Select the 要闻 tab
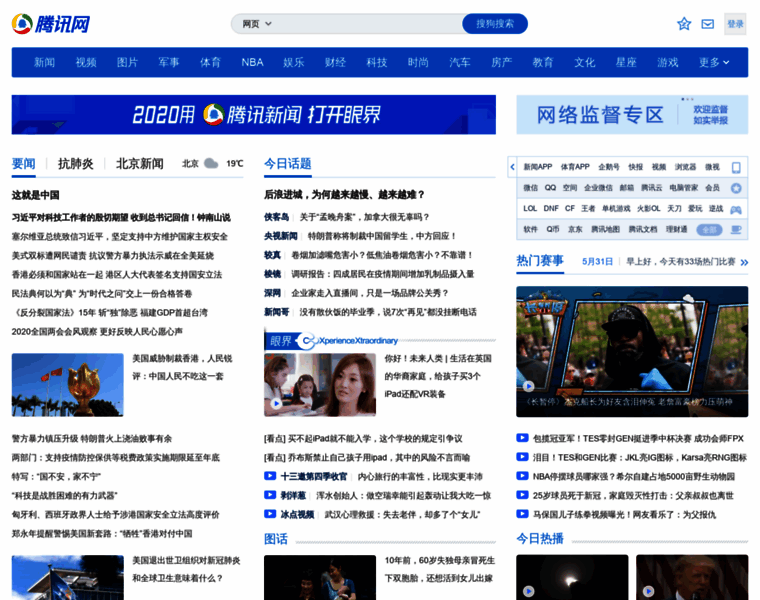Viewport: 760px width, 600px height. click(x=24, y=164)
